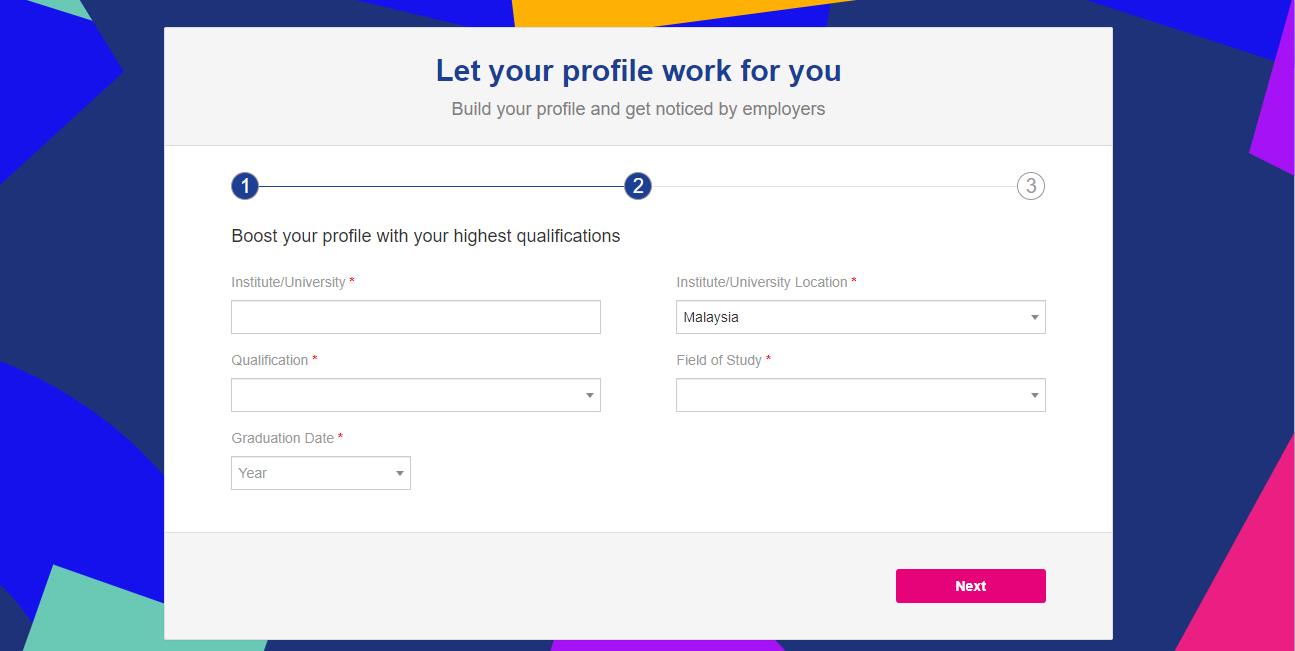The image size is (1295, 651).
Task: Open the Institute/University Location dropdown showing Malaysia
Action: (x=860, y=317)
